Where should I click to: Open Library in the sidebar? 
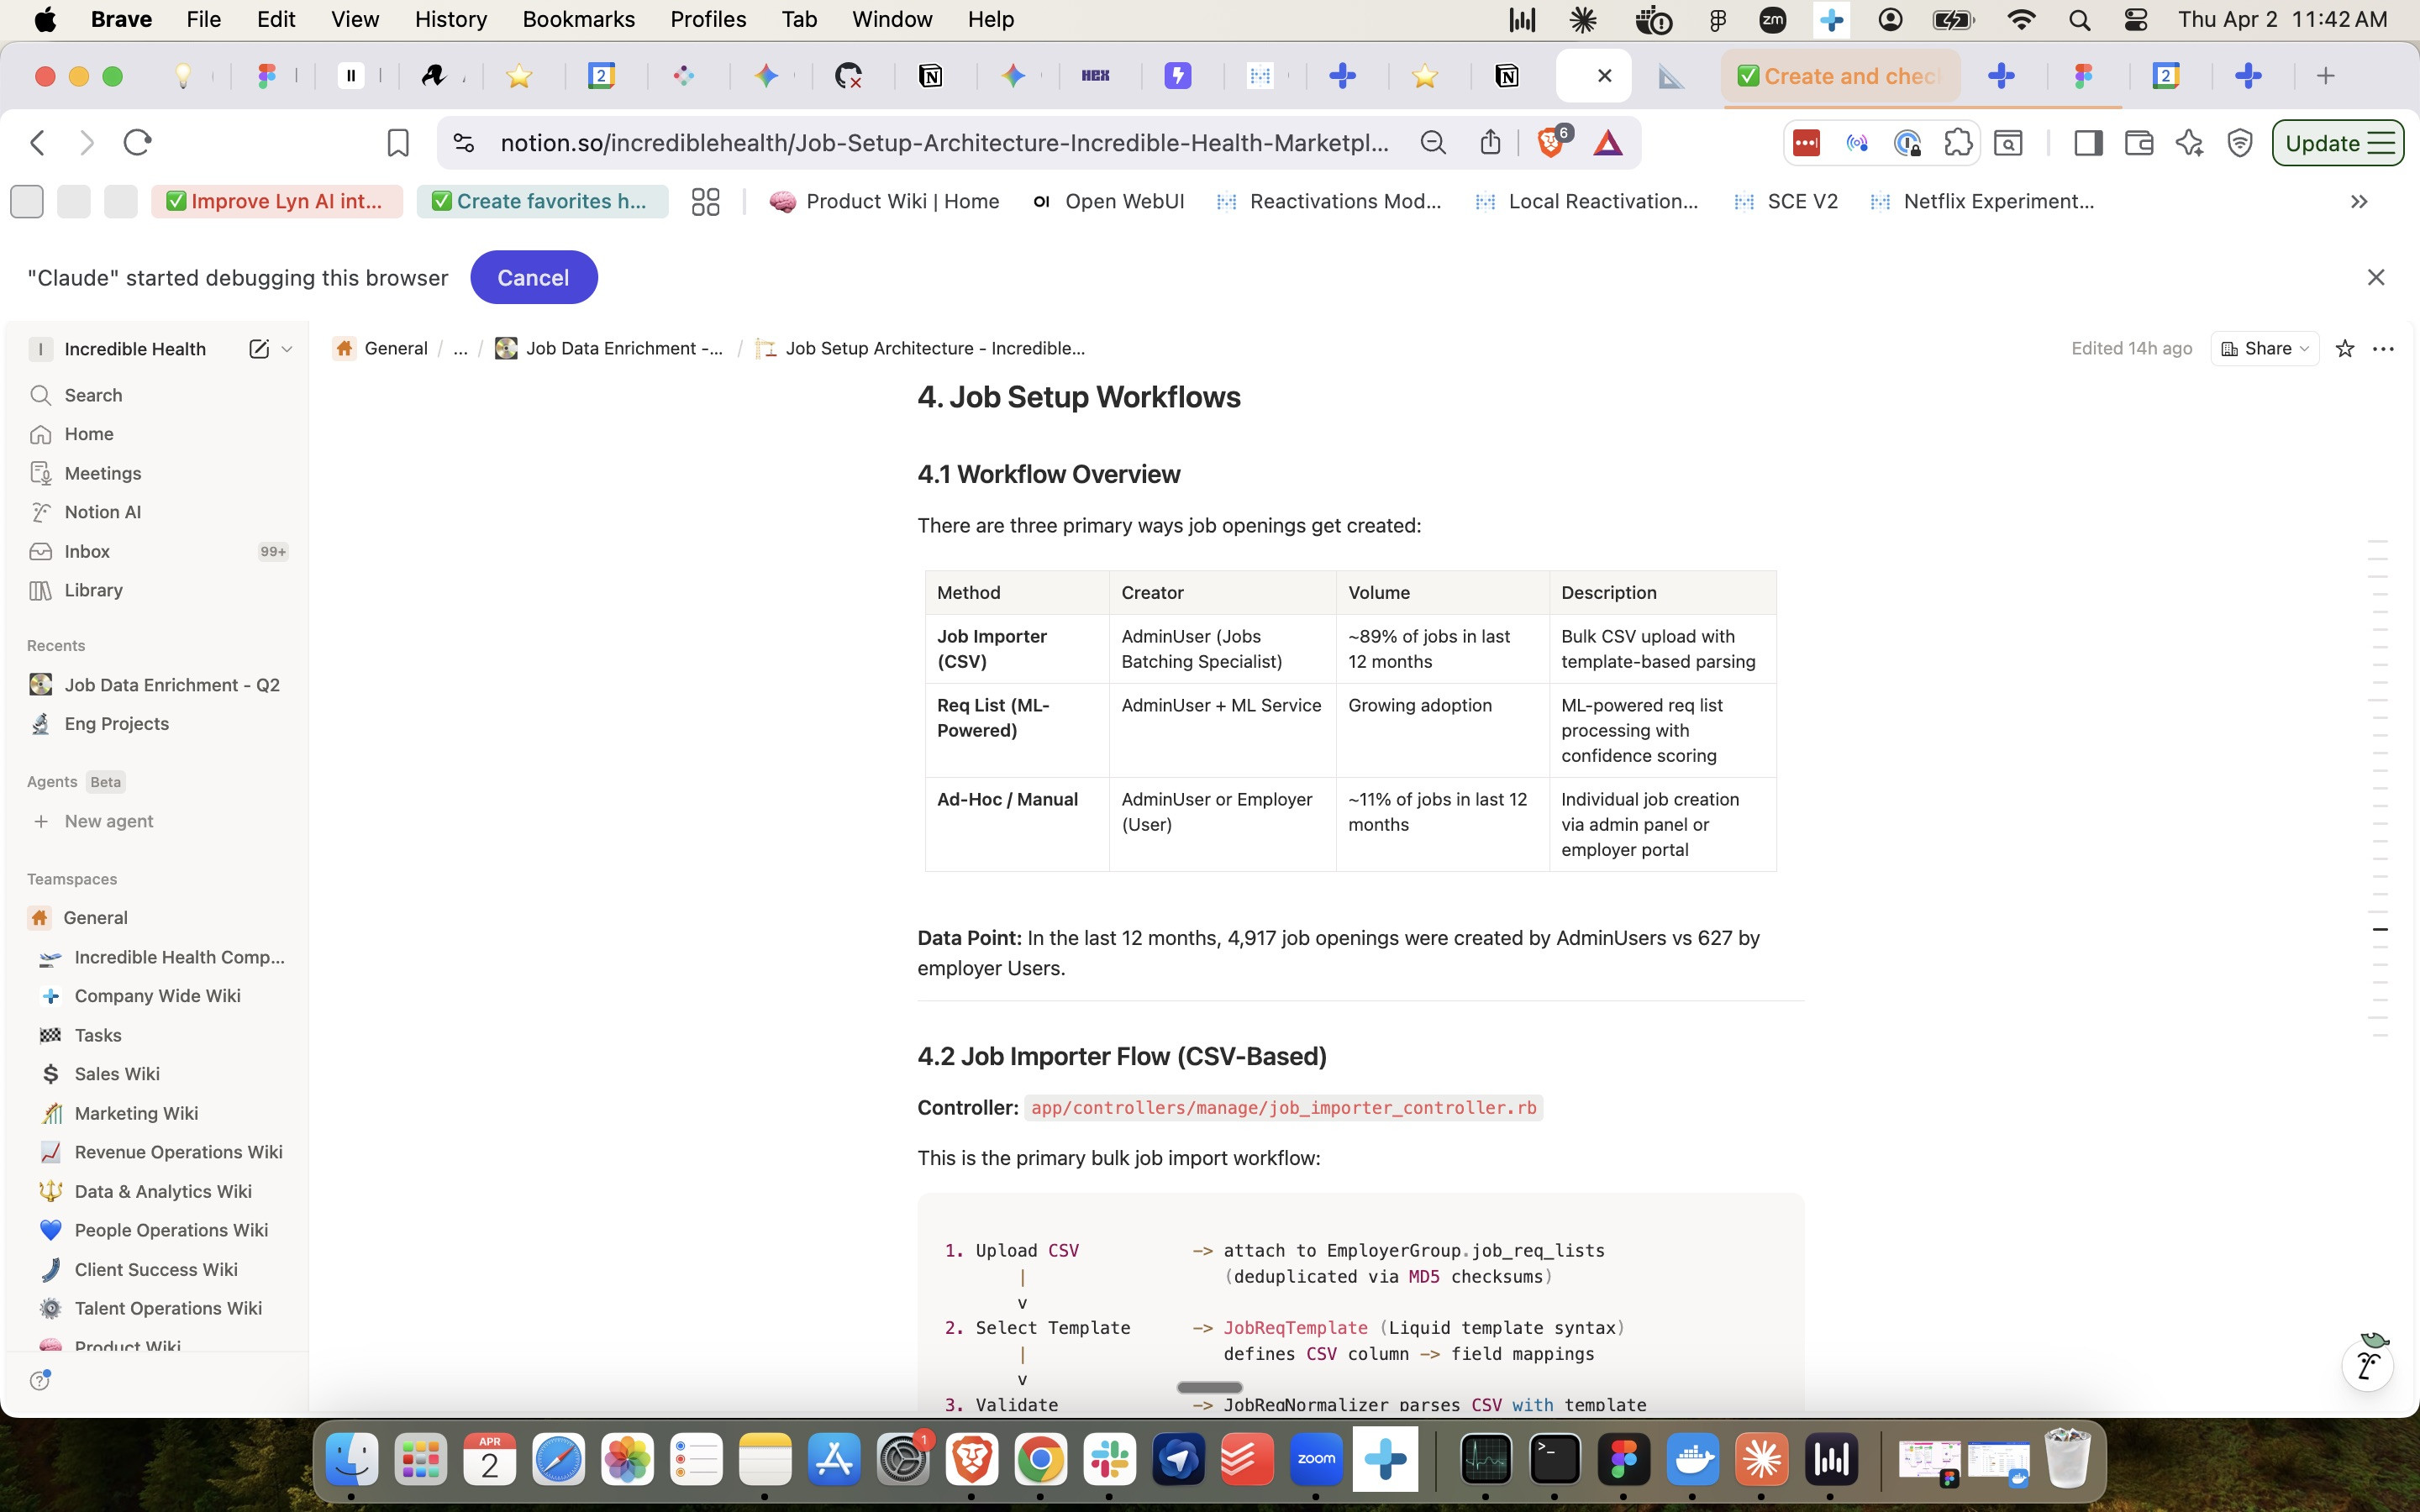(x=157, y=591)
